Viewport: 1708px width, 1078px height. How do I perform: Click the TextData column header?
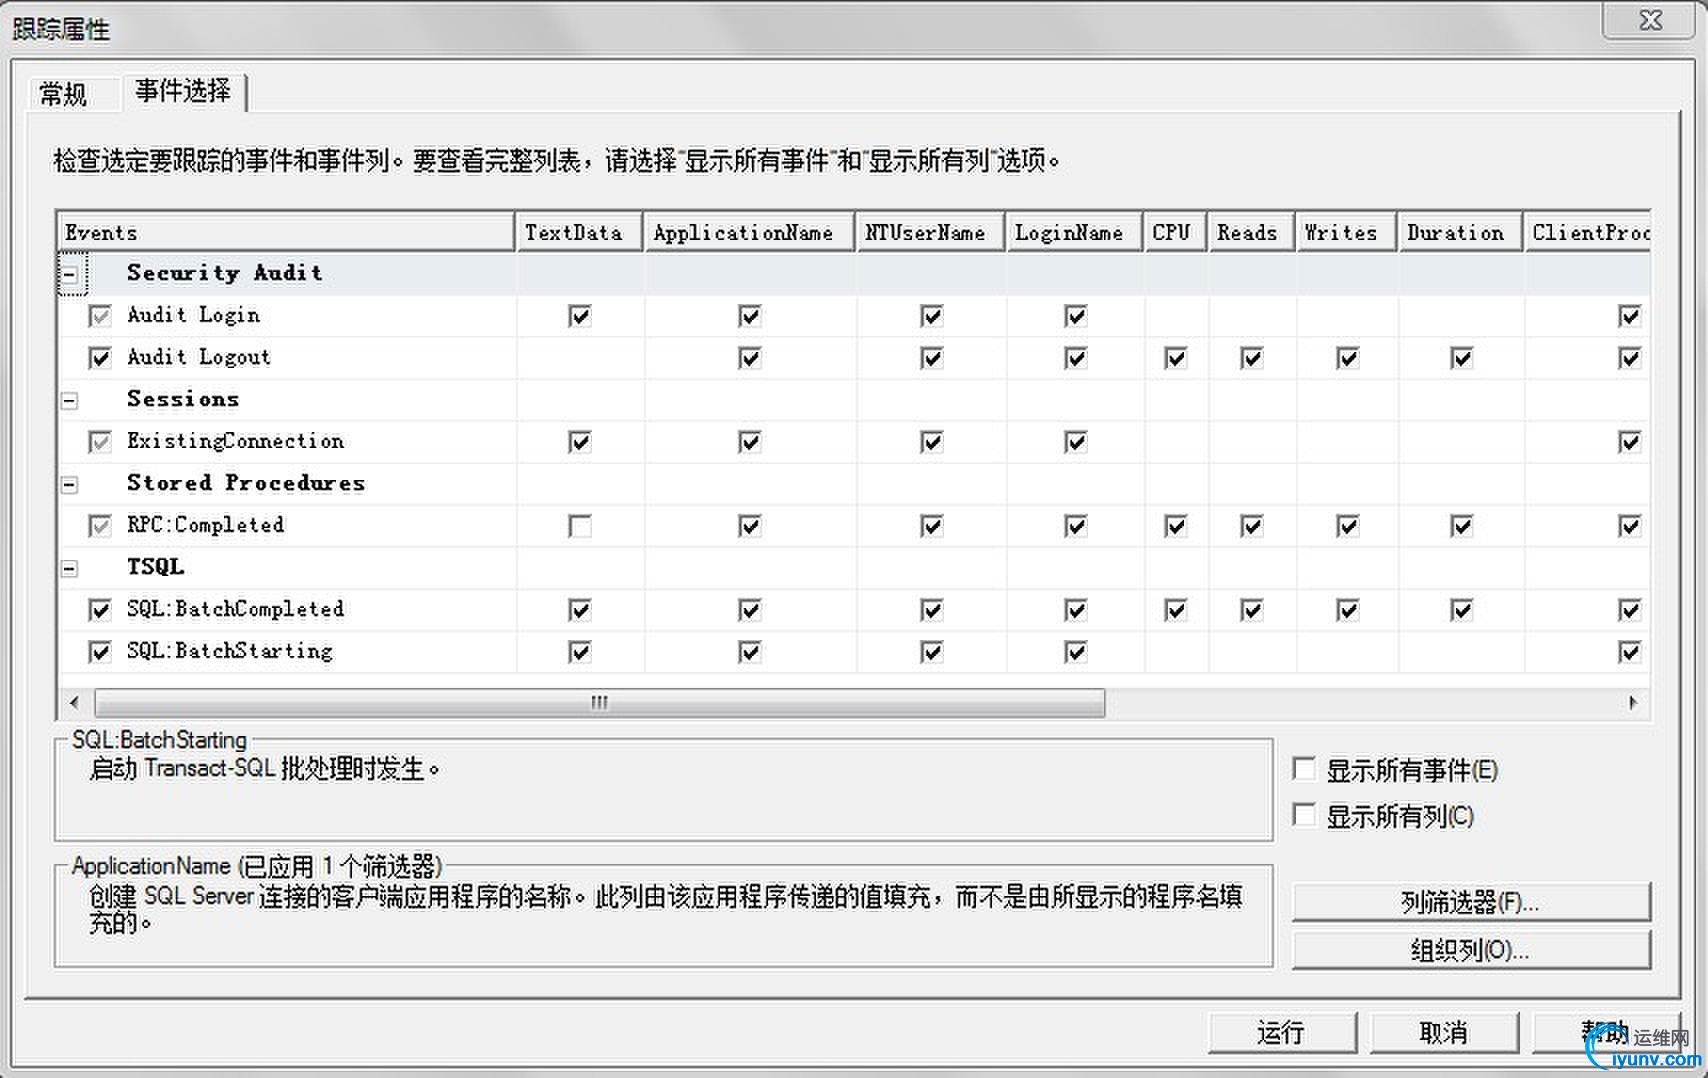tap(580, 232)
